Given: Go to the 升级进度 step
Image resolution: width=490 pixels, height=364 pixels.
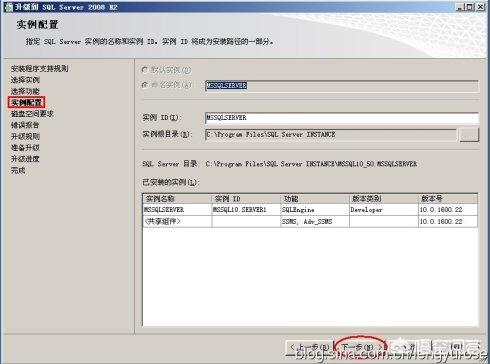Looking at the screenshot, I should coord(25,159).
